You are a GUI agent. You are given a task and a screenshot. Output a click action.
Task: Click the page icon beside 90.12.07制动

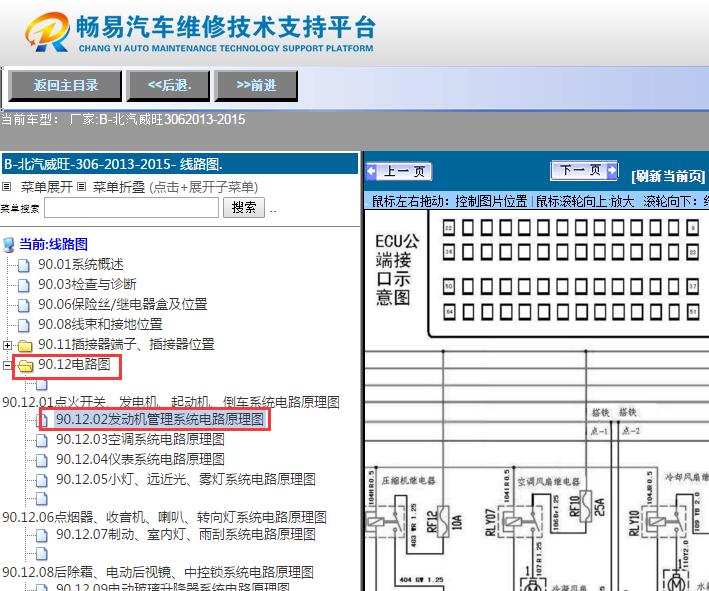[42, 535]
